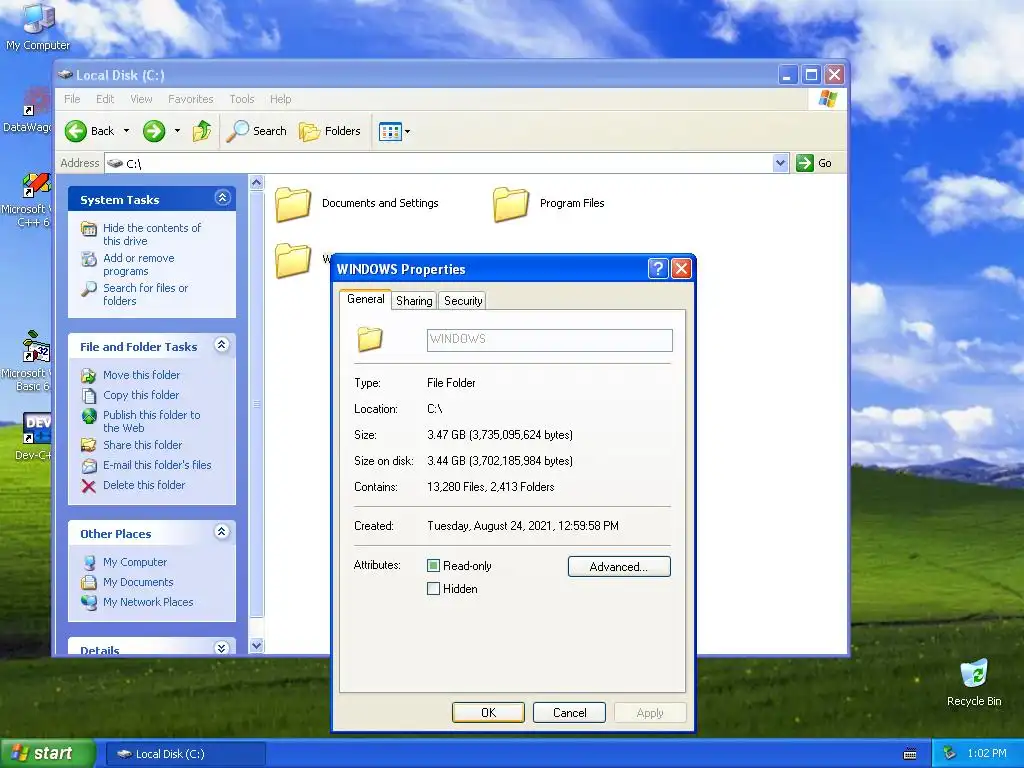The image size is (1024, 768).
Task: Open the My Computer desktop icon
Action: [38, 26]
